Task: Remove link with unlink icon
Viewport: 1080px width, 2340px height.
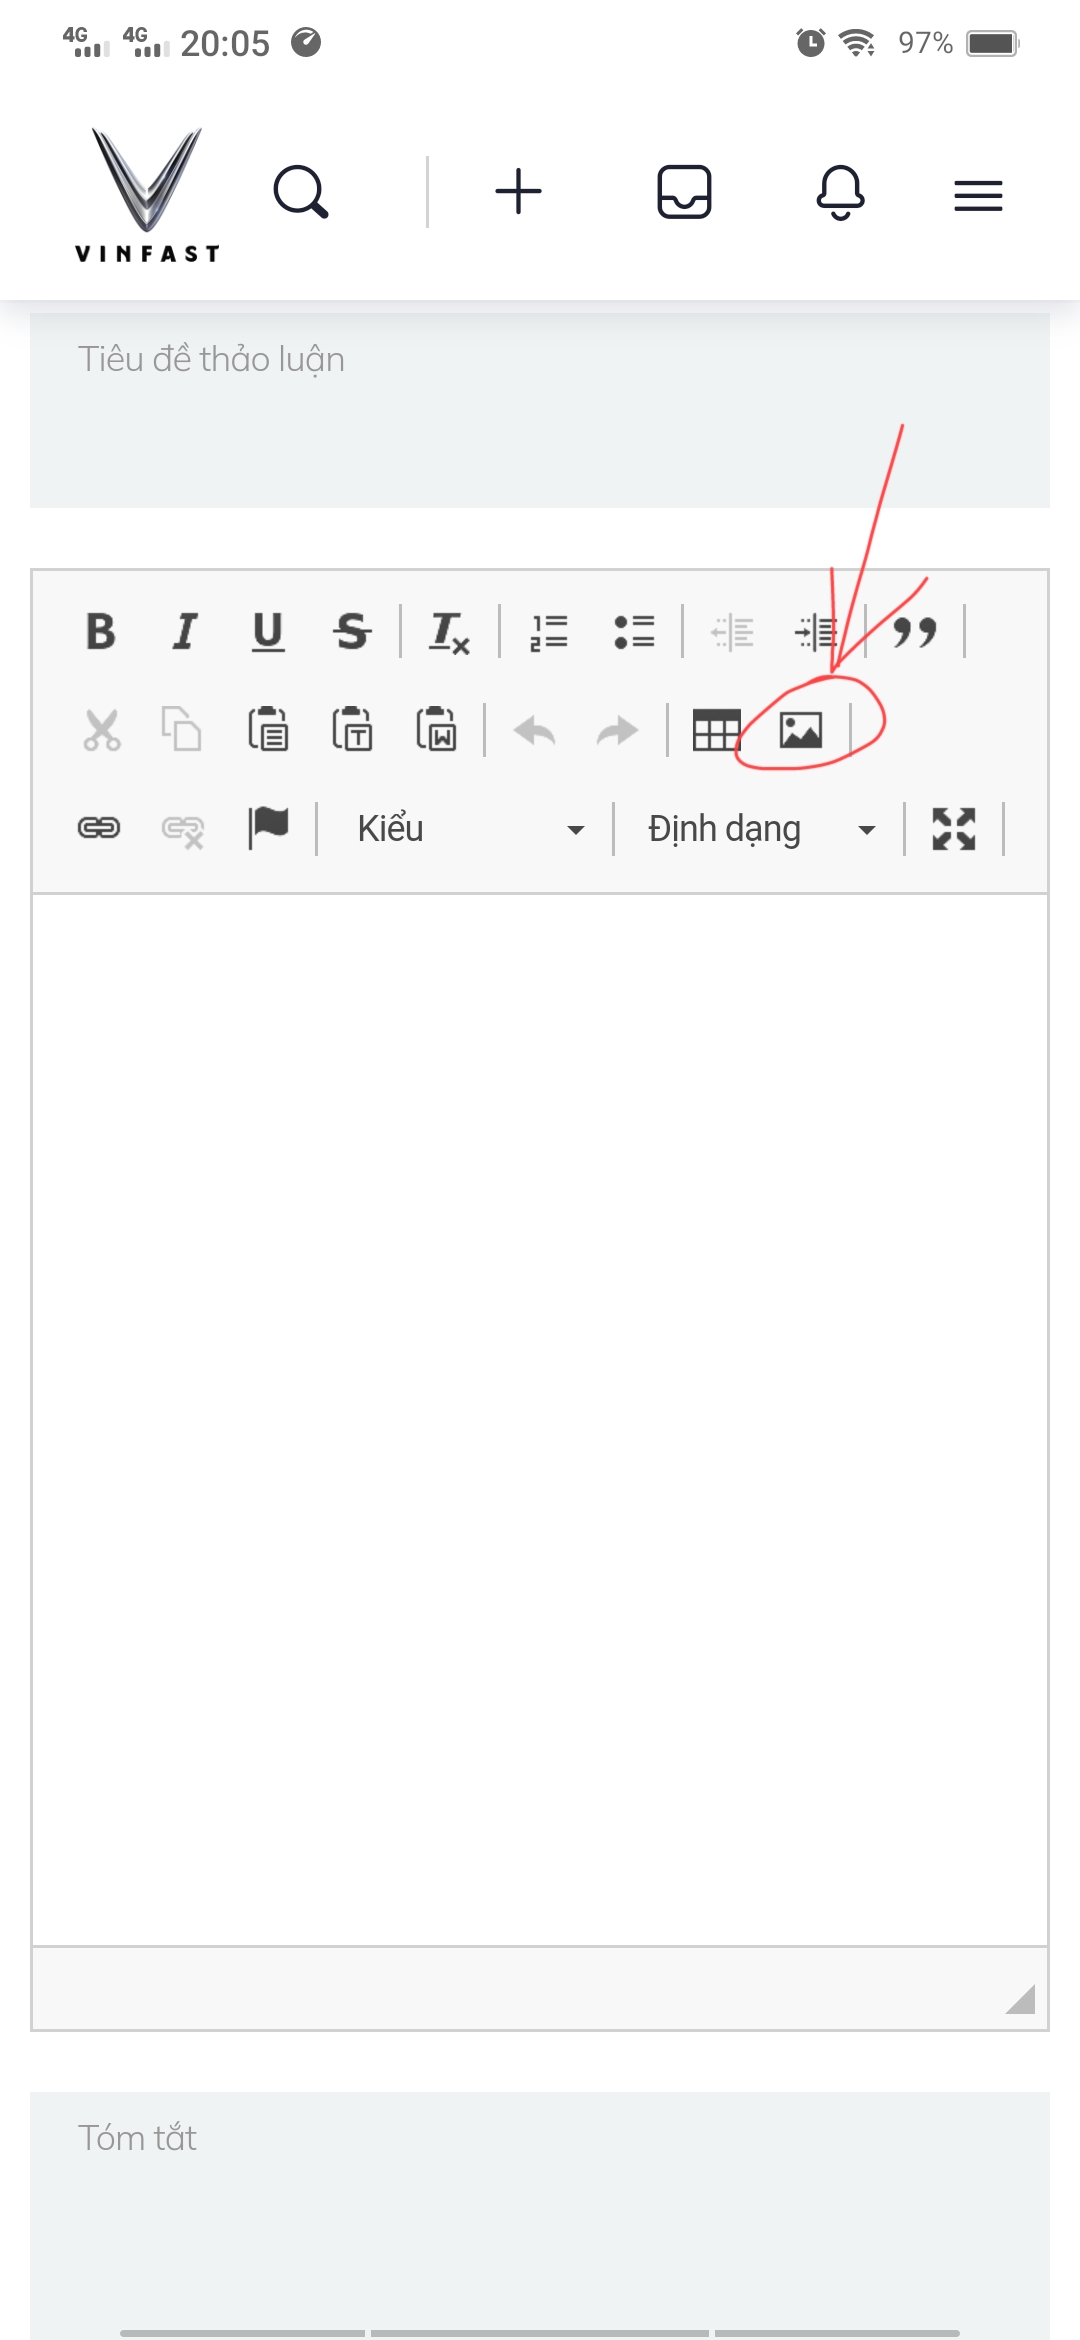Action: pyautogui.click(x=183, y=830)
